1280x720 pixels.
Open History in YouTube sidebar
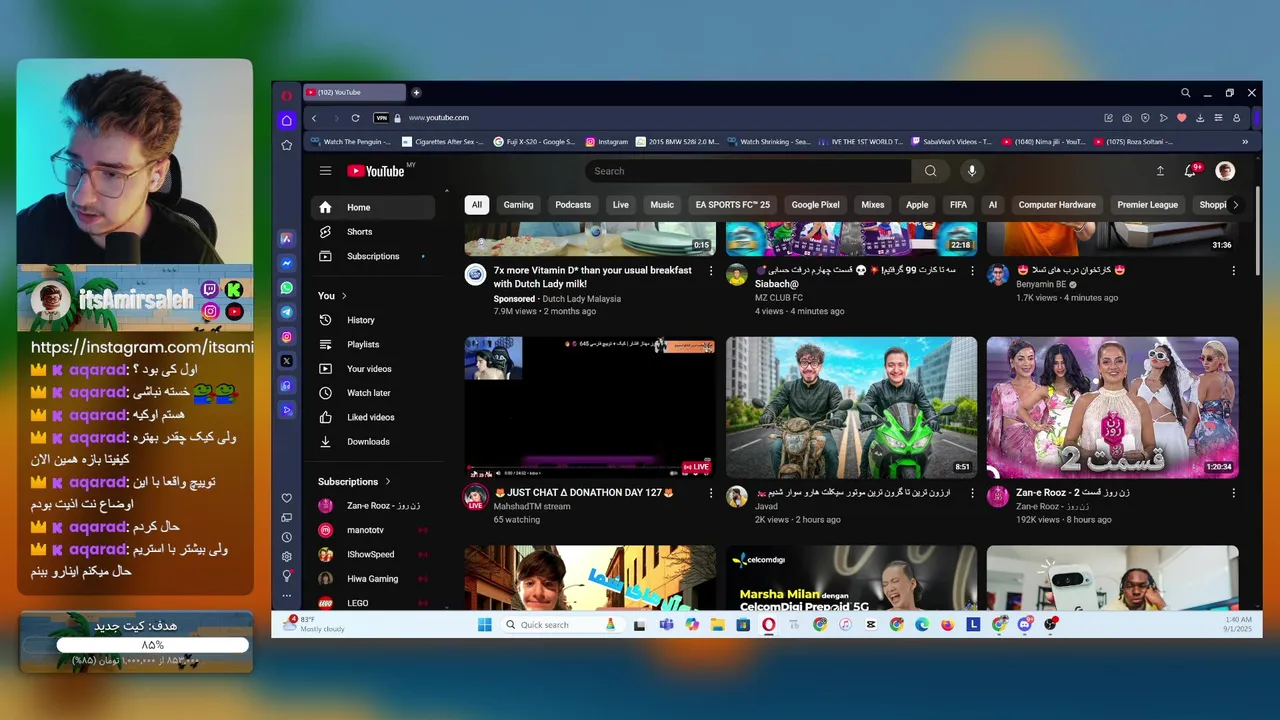point(373,320)
